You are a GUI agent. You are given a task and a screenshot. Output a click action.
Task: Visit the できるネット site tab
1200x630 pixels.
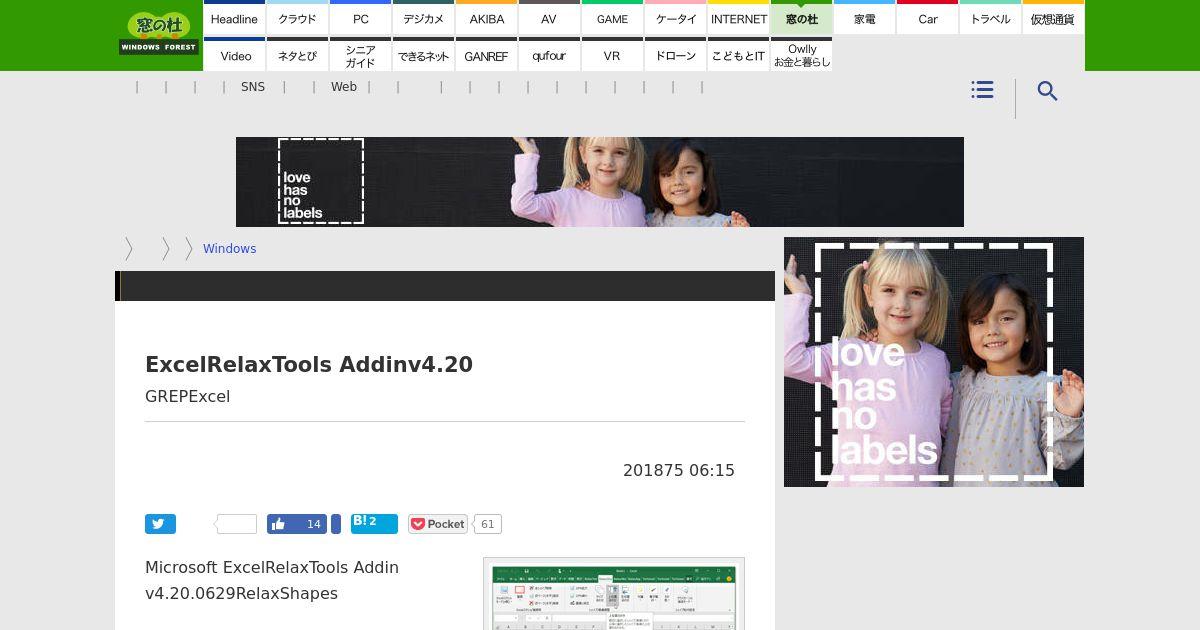click(423, 55)
